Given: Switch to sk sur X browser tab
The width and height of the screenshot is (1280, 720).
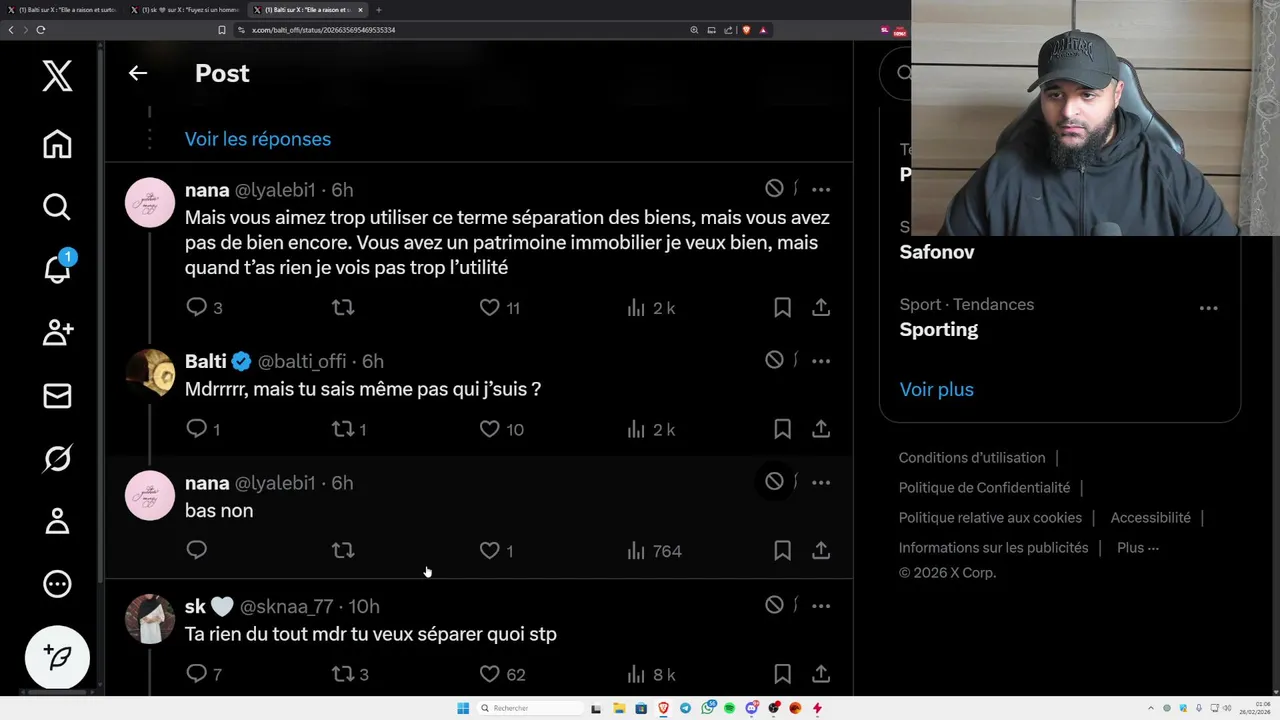Looking at the screenshot, I should [185, 10].
